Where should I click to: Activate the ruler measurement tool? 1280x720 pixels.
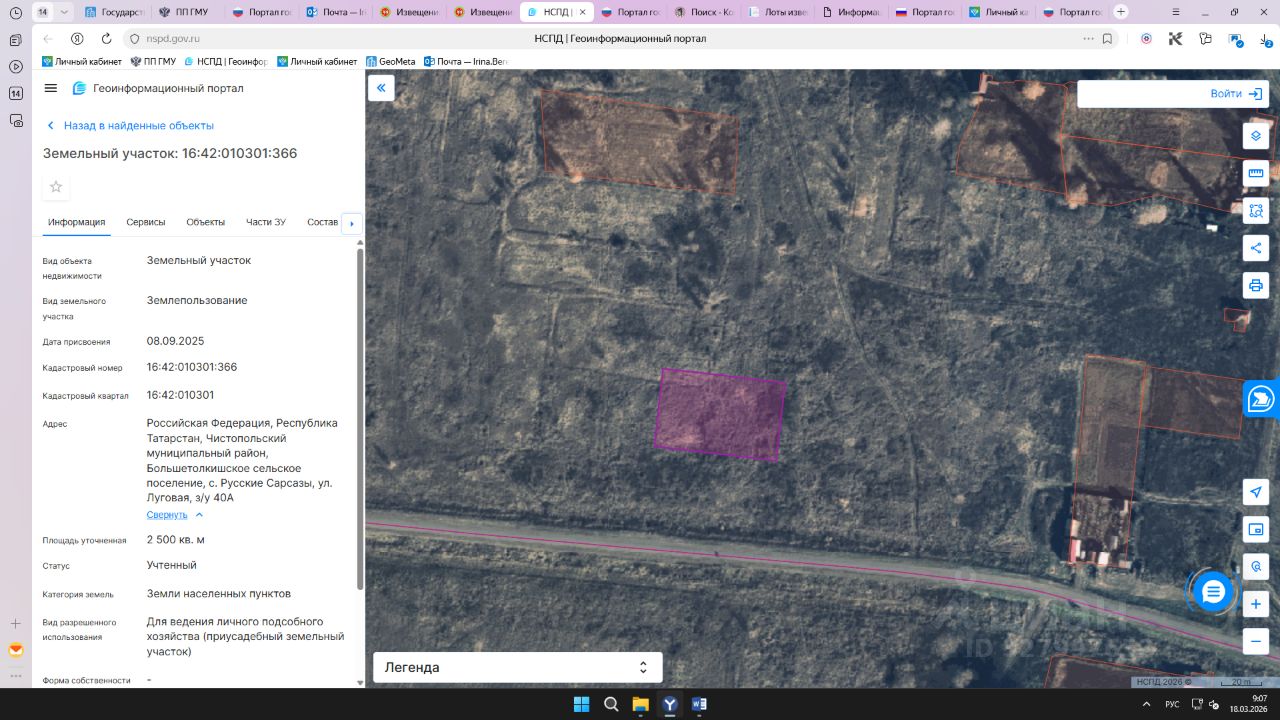(x=1256, y=173)
